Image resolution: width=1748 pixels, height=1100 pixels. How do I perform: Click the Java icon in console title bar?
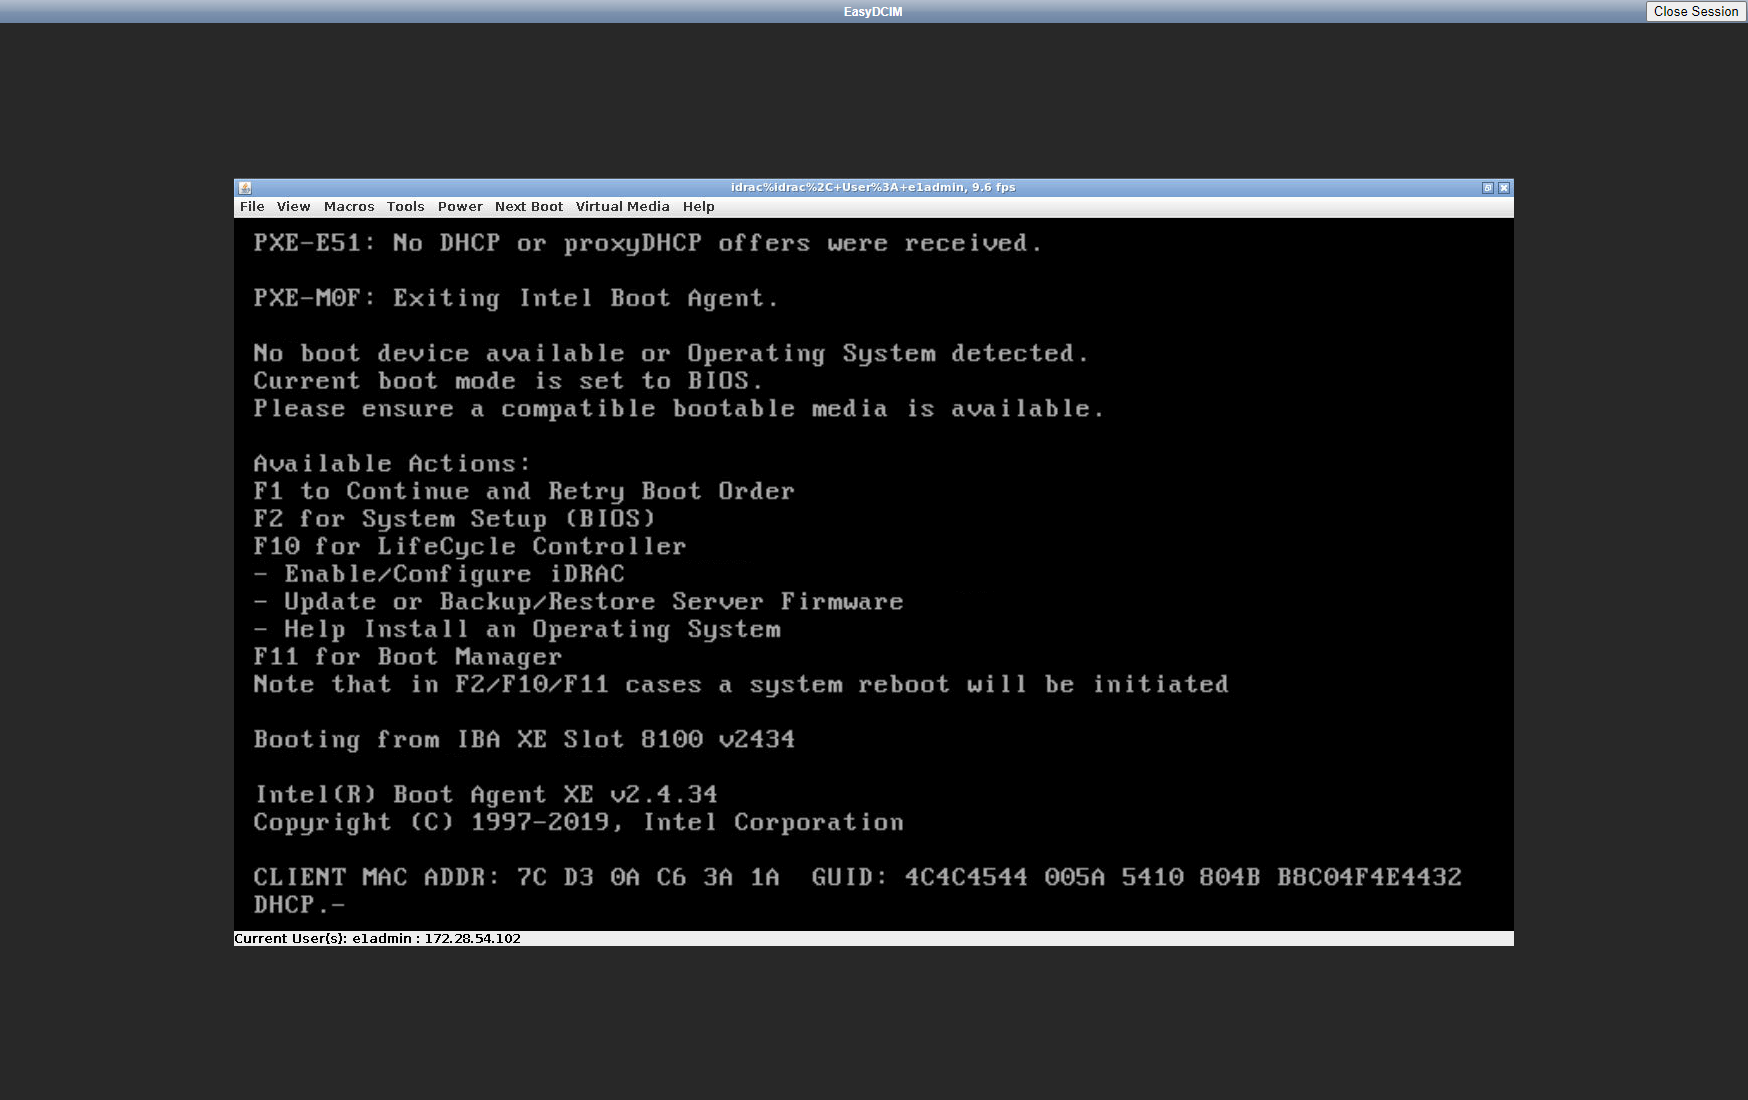tap(245, 188)
